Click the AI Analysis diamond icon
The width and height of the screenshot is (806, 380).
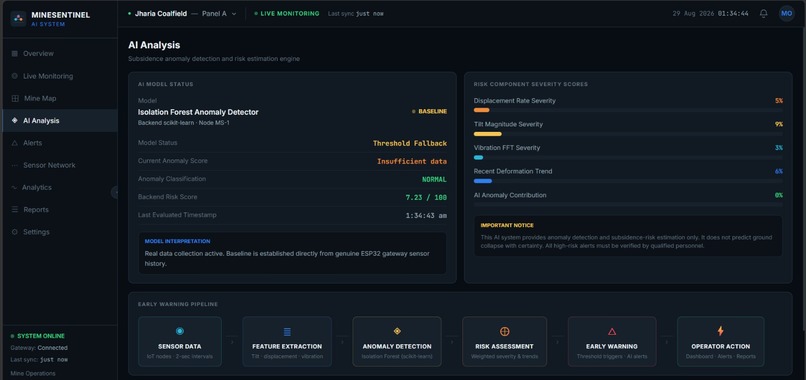click(x=14, y=120)
